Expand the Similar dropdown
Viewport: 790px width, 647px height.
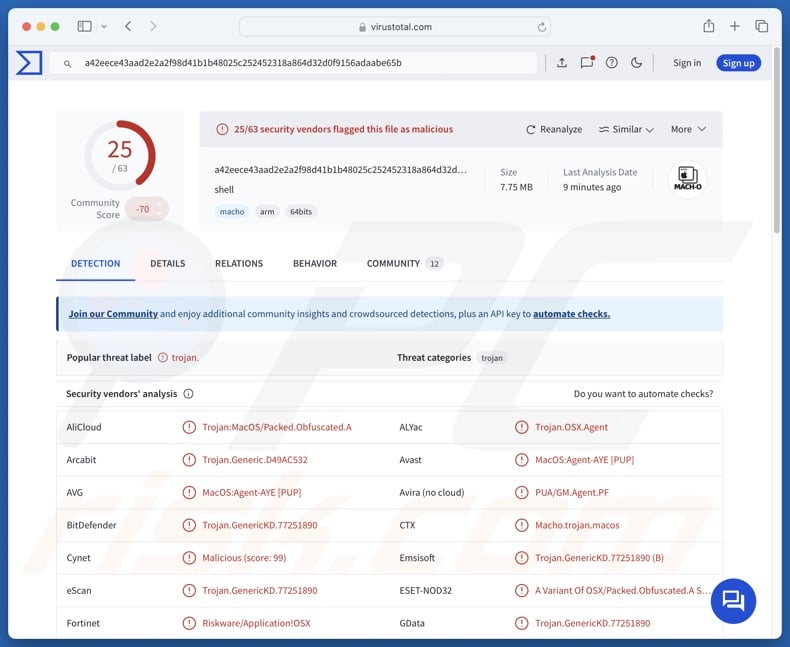626,129
